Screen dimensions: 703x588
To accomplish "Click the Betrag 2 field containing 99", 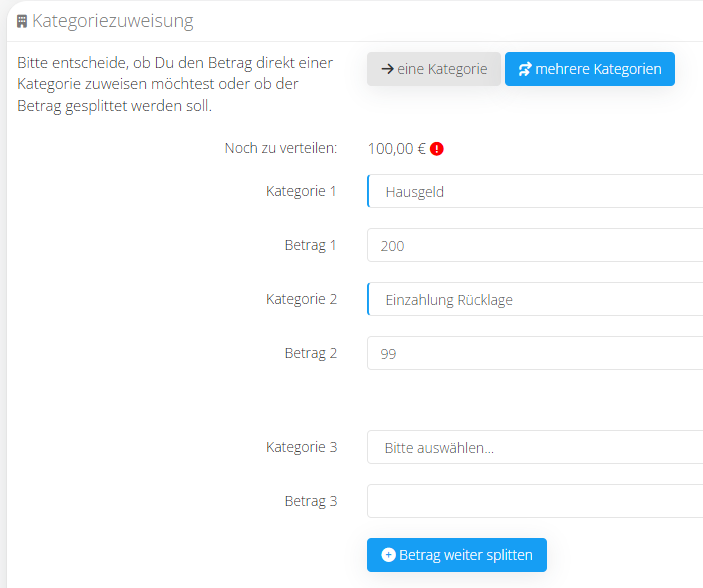I will point(535,353).
